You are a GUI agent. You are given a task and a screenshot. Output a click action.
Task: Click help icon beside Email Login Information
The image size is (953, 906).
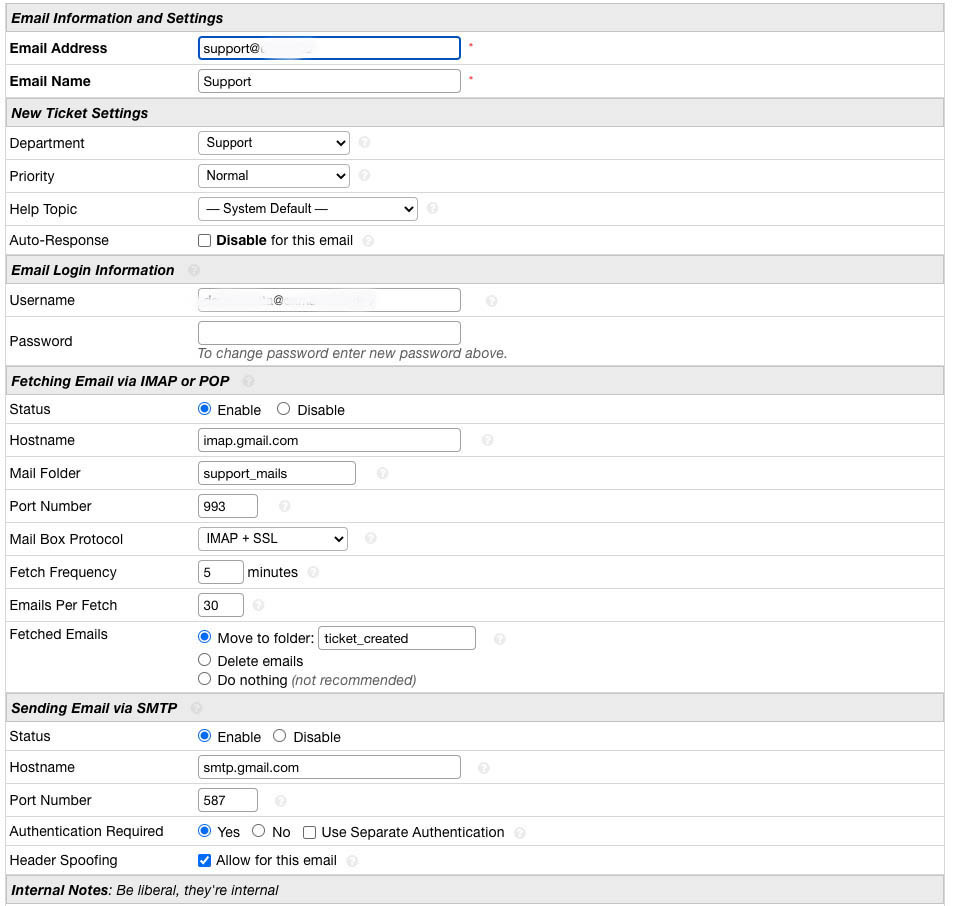point(193,270)
